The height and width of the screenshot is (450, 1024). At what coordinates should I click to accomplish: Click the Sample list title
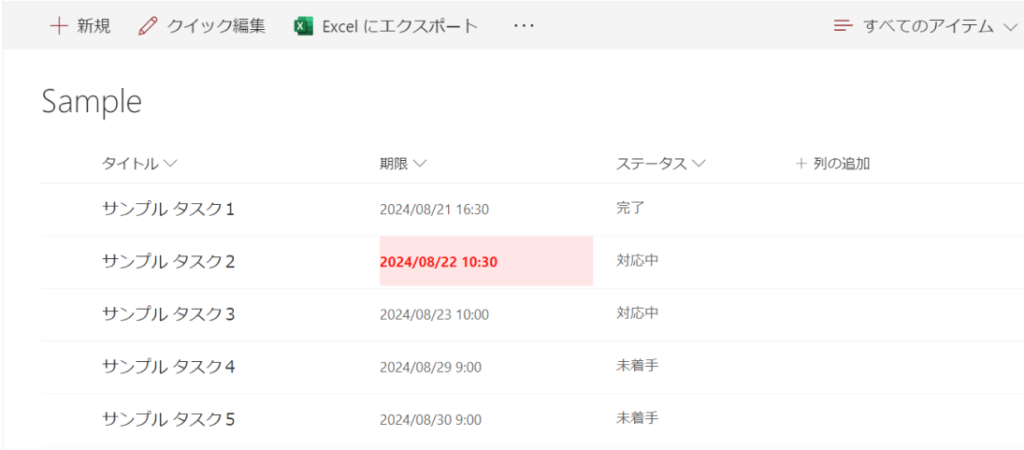point(92,101)
